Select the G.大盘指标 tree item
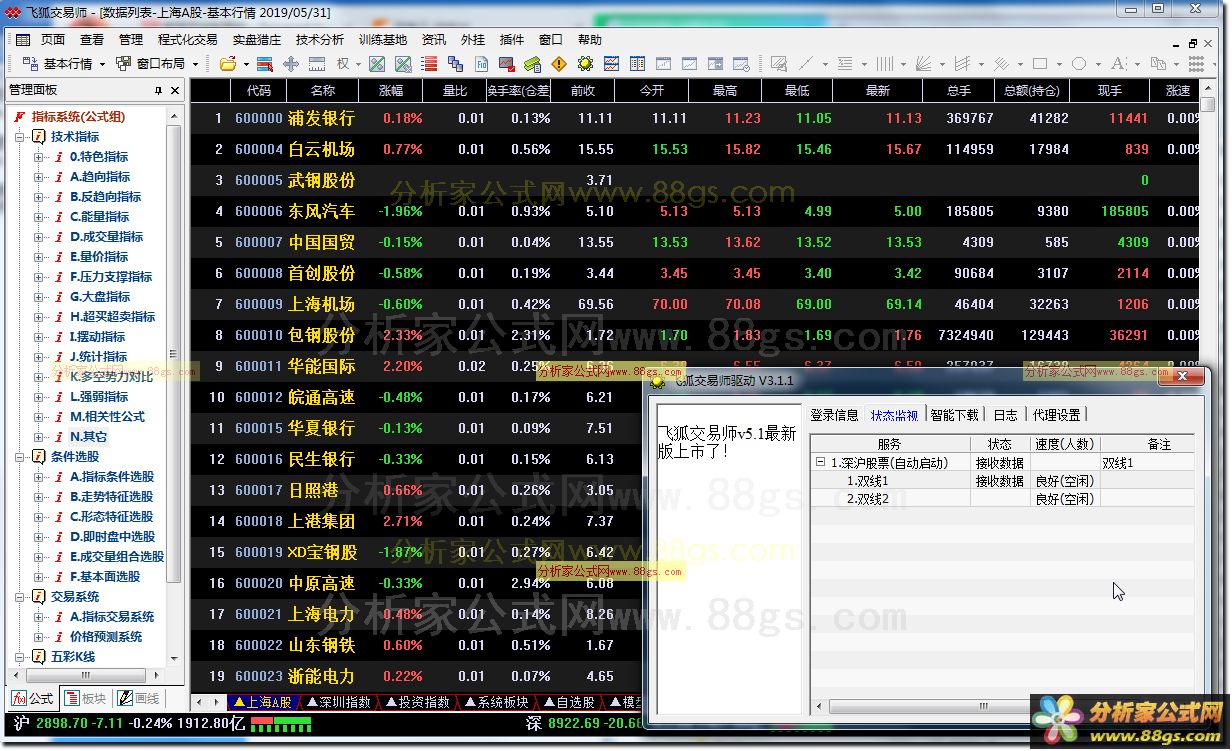The height and width of the screenshot is (751, 1232). (x=100, y=297)
